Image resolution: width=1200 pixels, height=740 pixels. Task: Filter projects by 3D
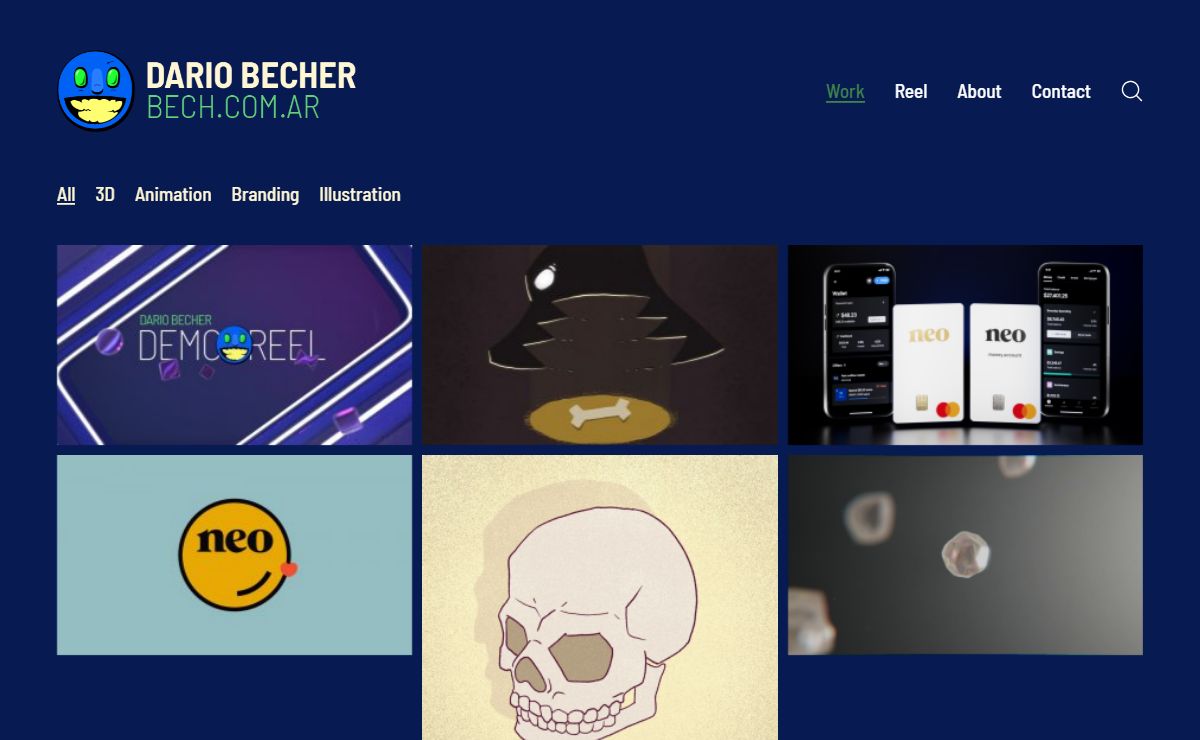105,194
